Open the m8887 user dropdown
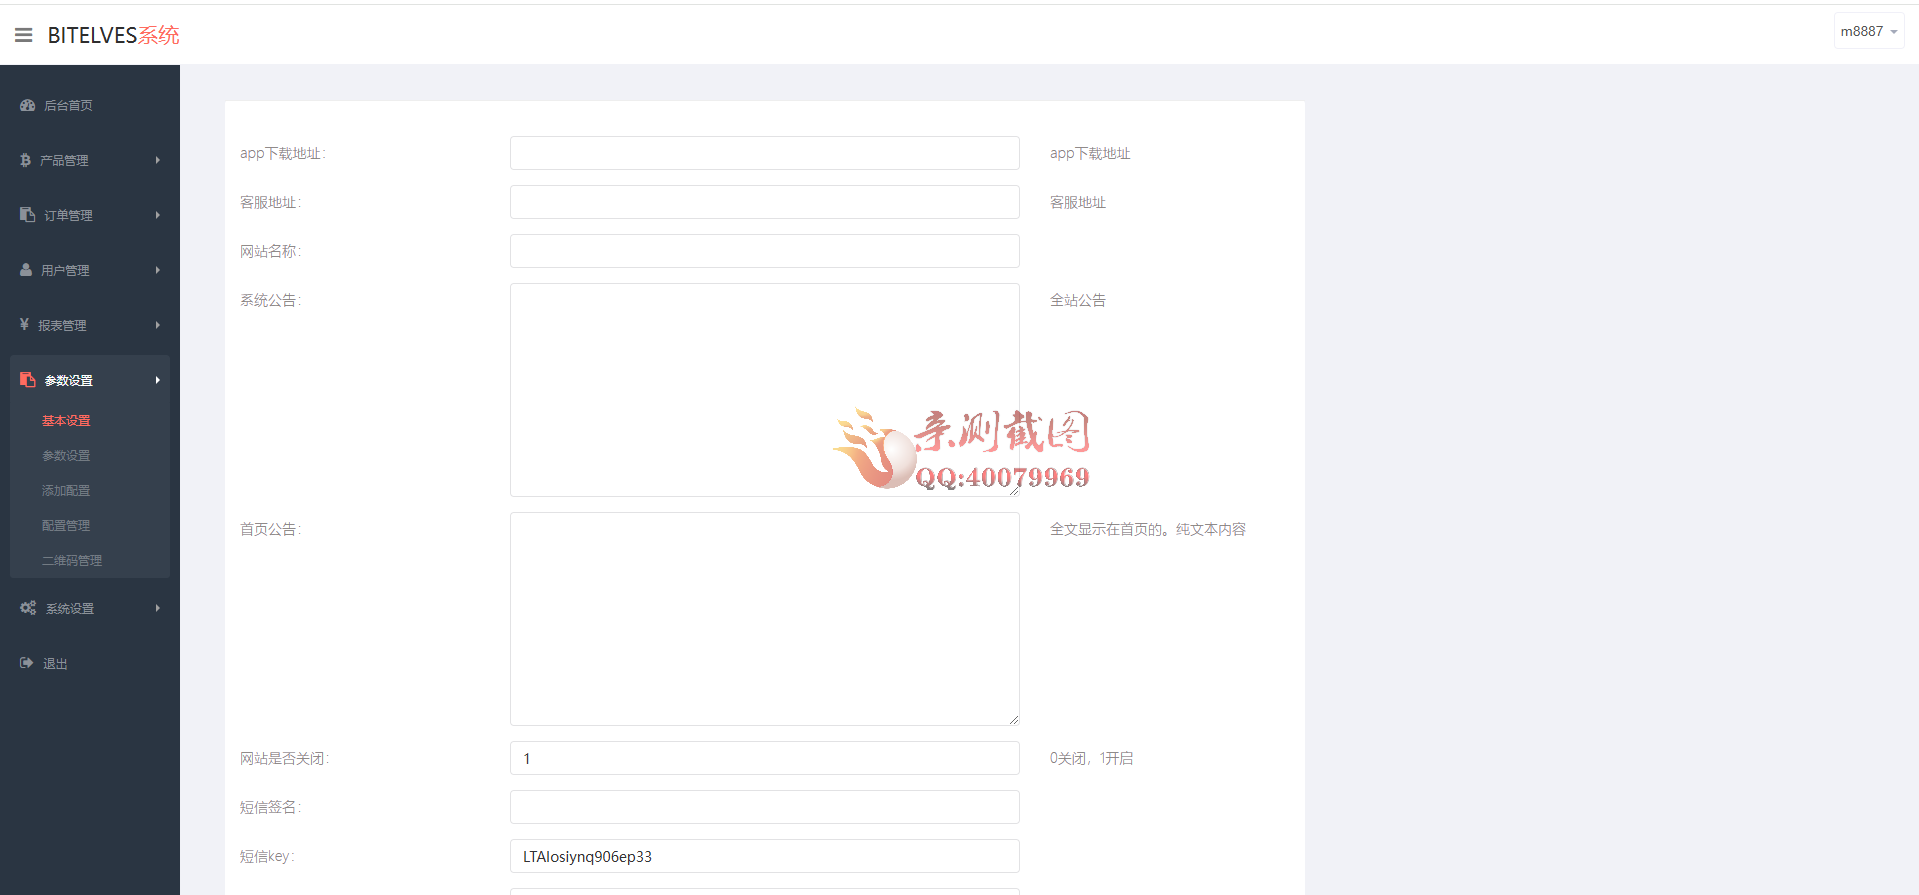 1867,32
